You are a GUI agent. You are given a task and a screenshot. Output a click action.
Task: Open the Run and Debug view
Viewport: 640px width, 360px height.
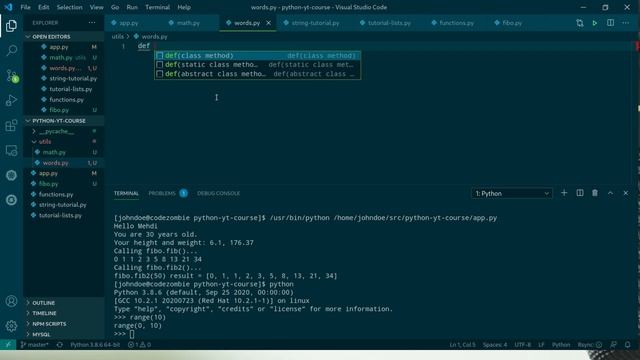coord(11,100)
